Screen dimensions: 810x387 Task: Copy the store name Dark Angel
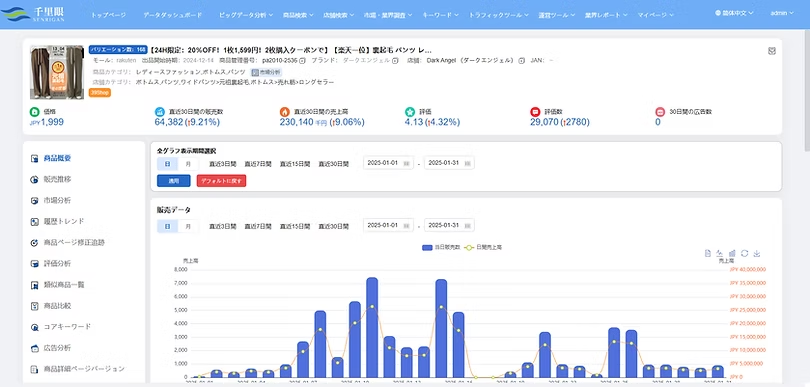click(x=522, y=60)
